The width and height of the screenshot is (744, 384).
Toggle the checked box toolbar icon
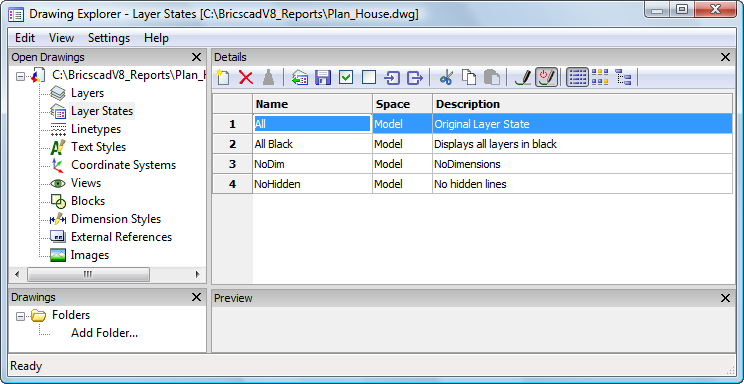pos(346,77)
